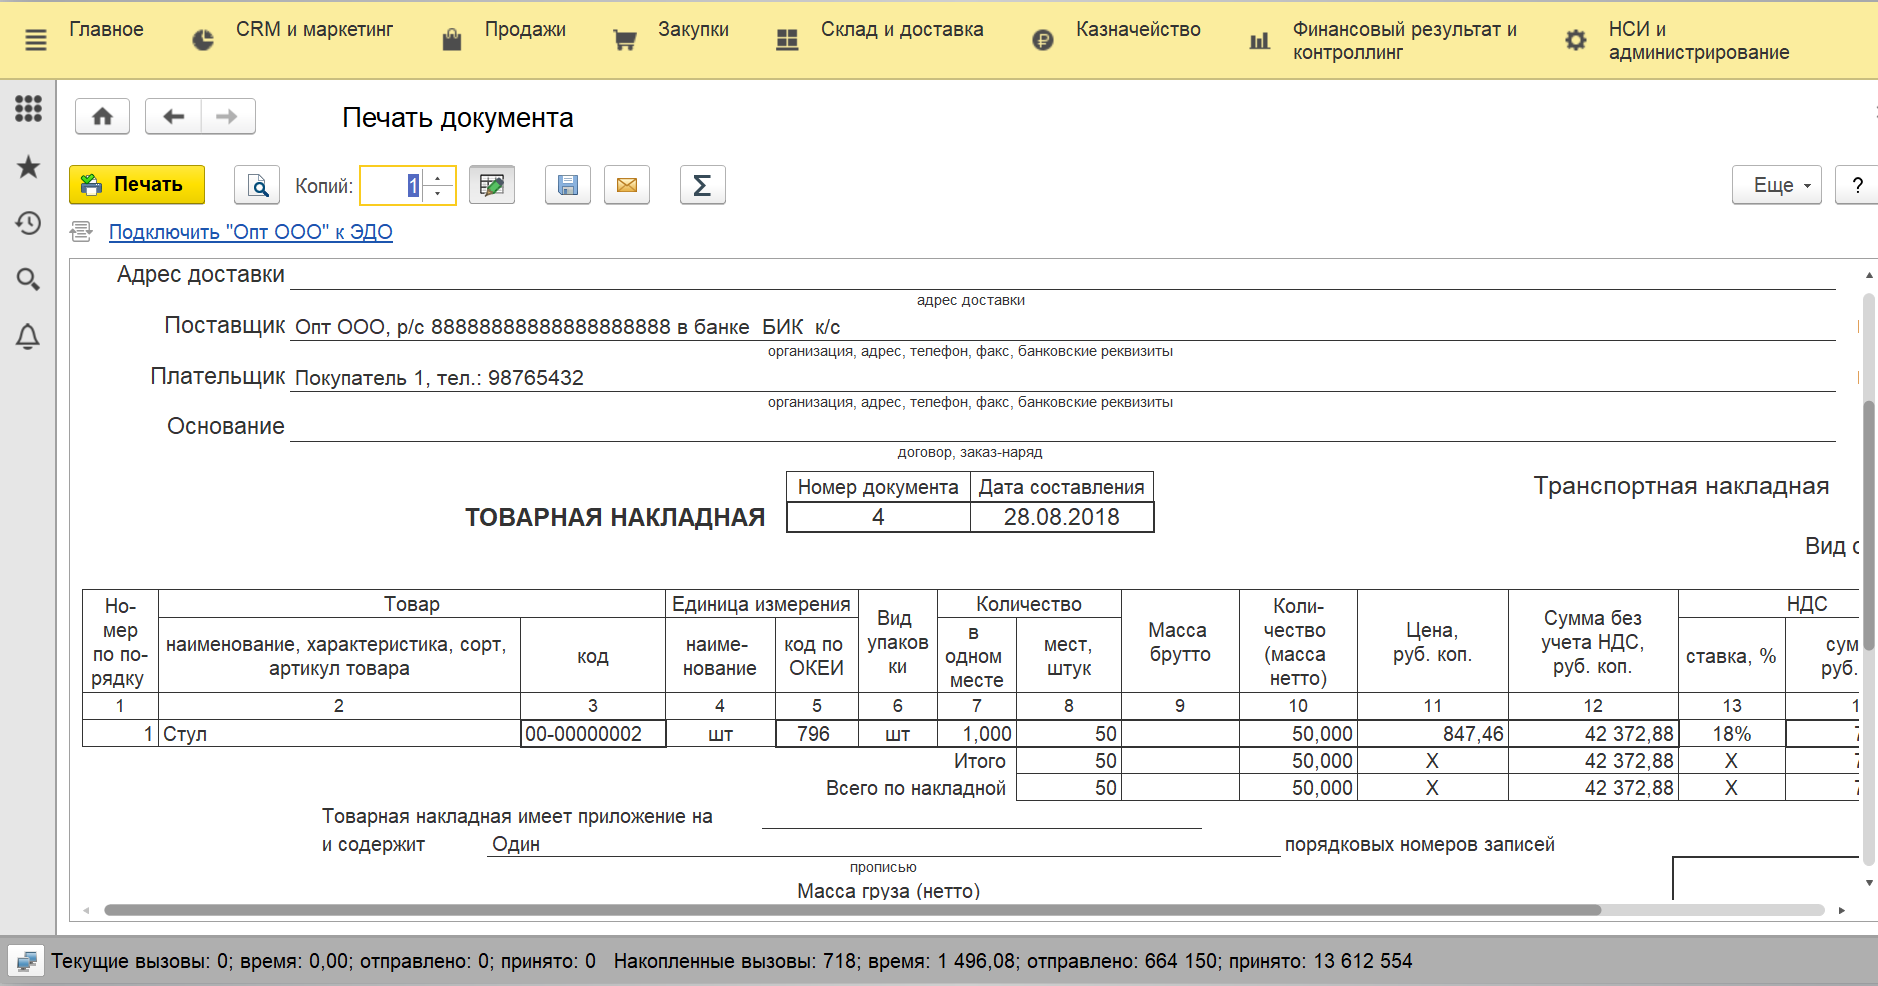Select document number cell 4
This screenshot has width=1878, height=986.
878,517
